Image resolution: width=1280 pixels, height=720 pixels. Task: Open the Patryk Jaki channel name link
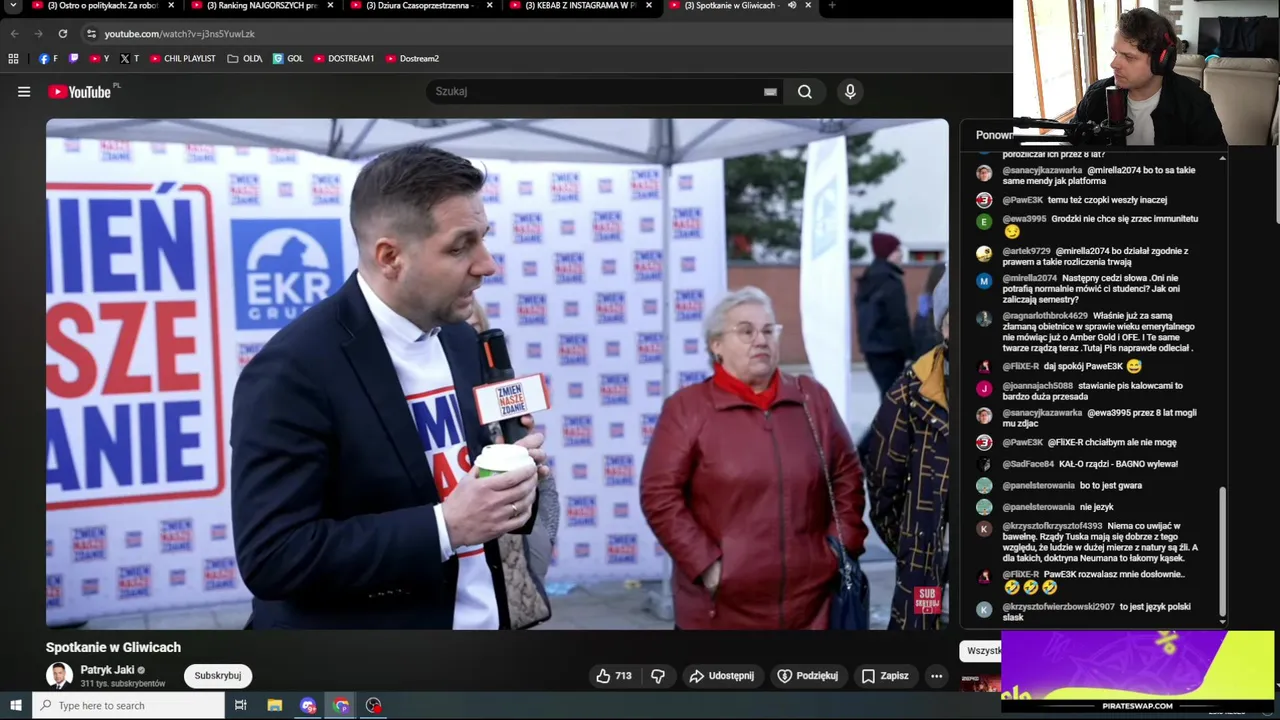pyautogui.click(x=107, y=670)
